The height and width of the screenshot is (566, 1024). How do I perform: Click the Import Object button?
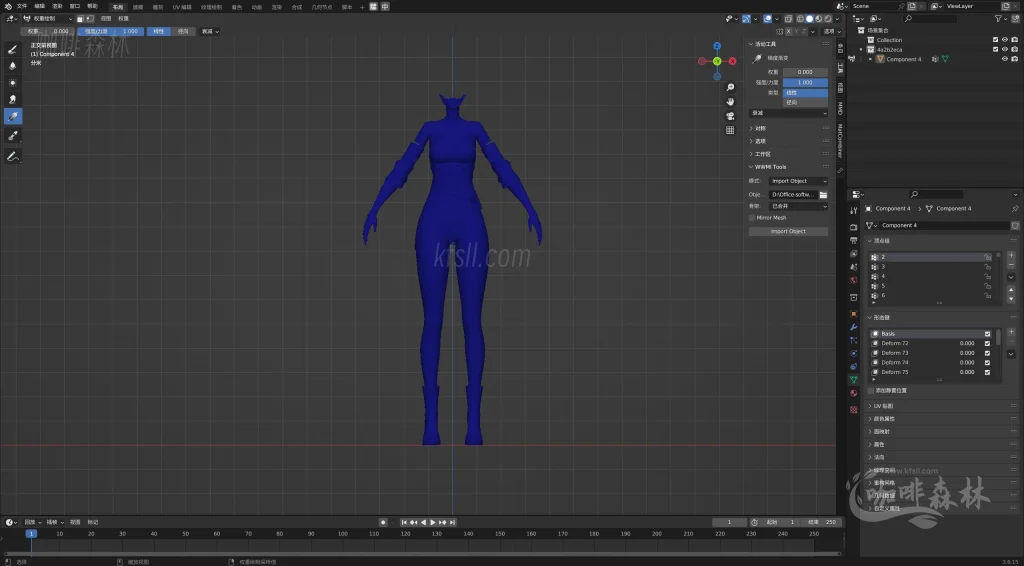click(788, 231)
